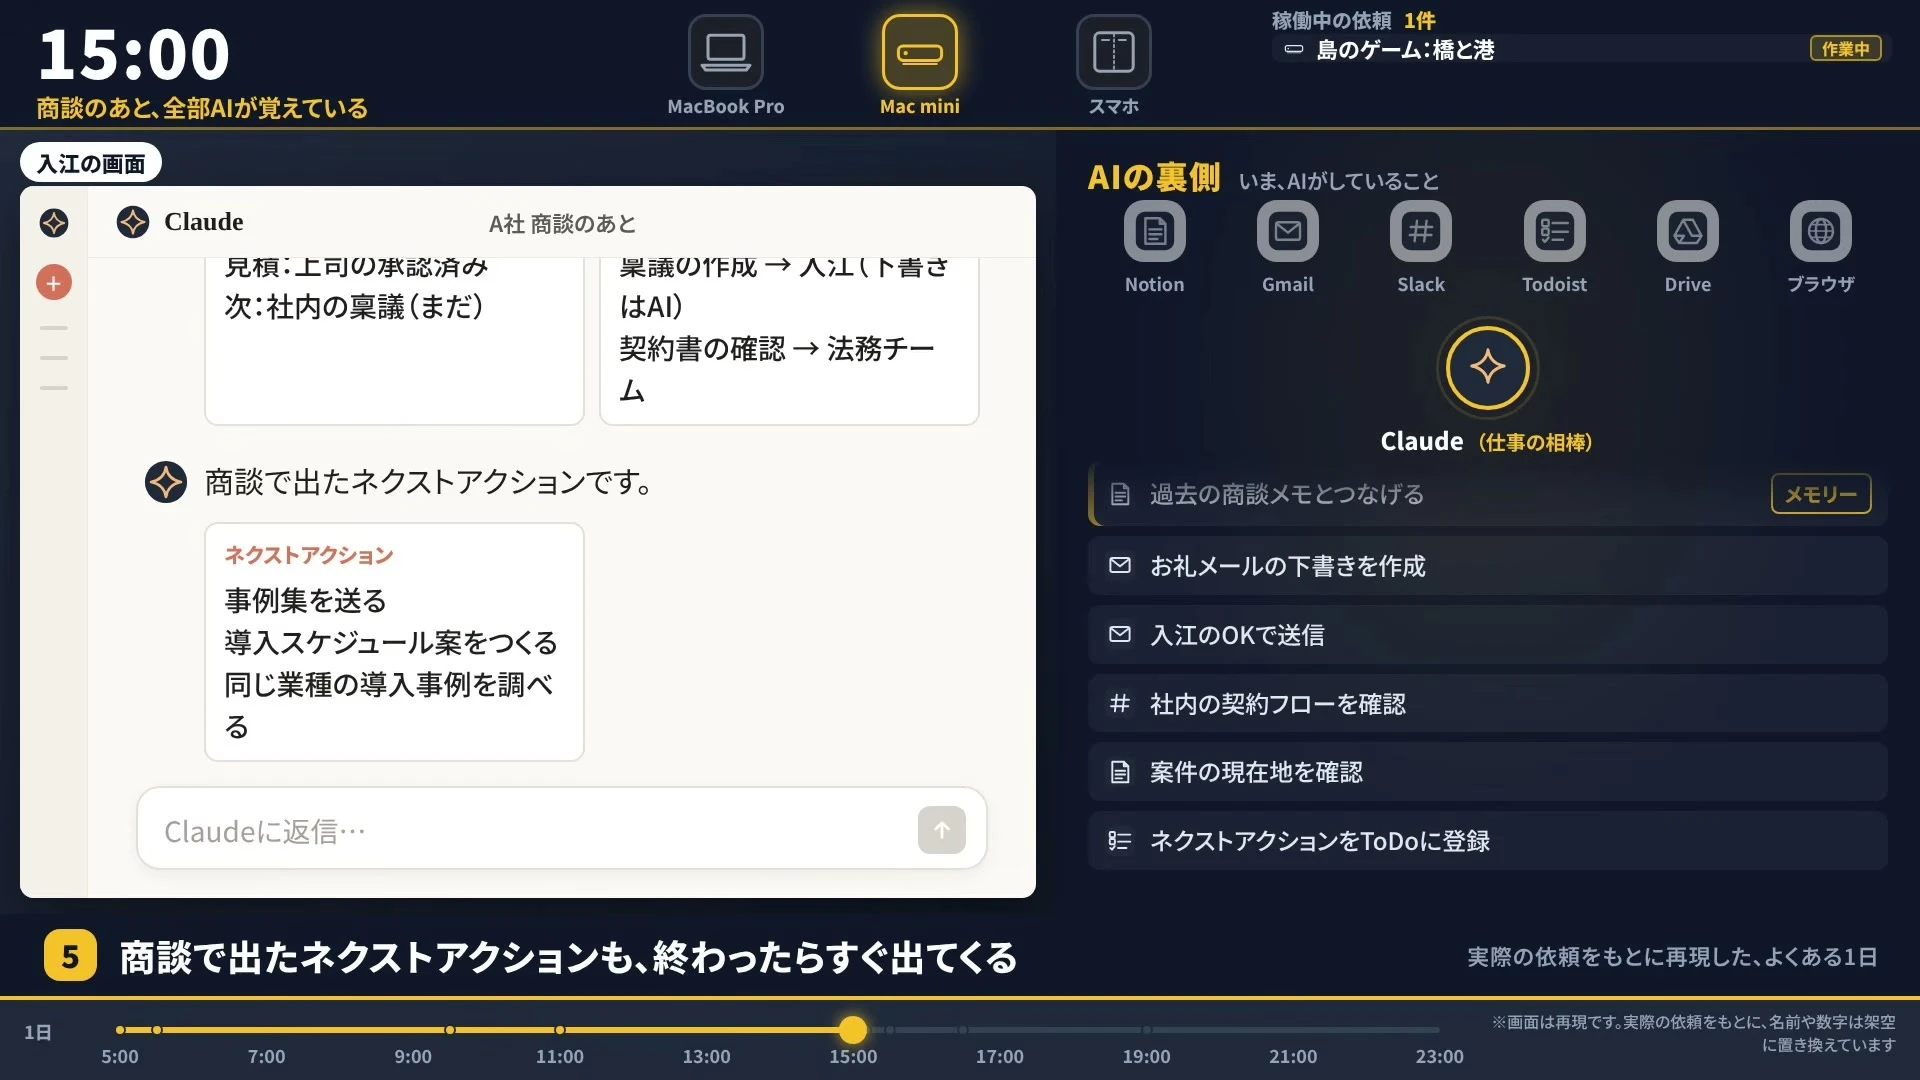Click the central Claude star circle

[x=1487, y=367]
